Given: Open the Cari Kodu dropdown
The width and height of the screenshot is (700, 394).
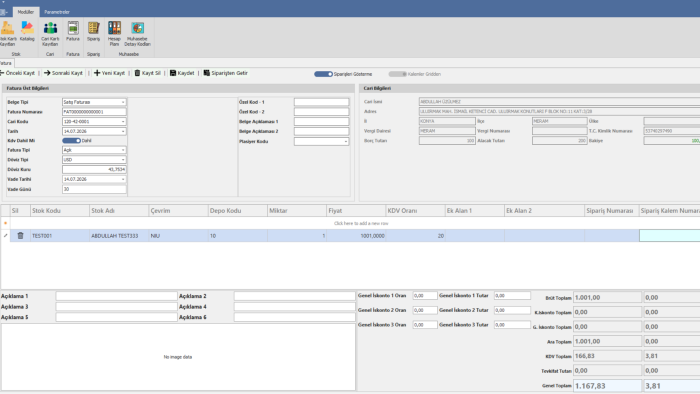Looking at the screenshot, I should (x=123, y=121).
